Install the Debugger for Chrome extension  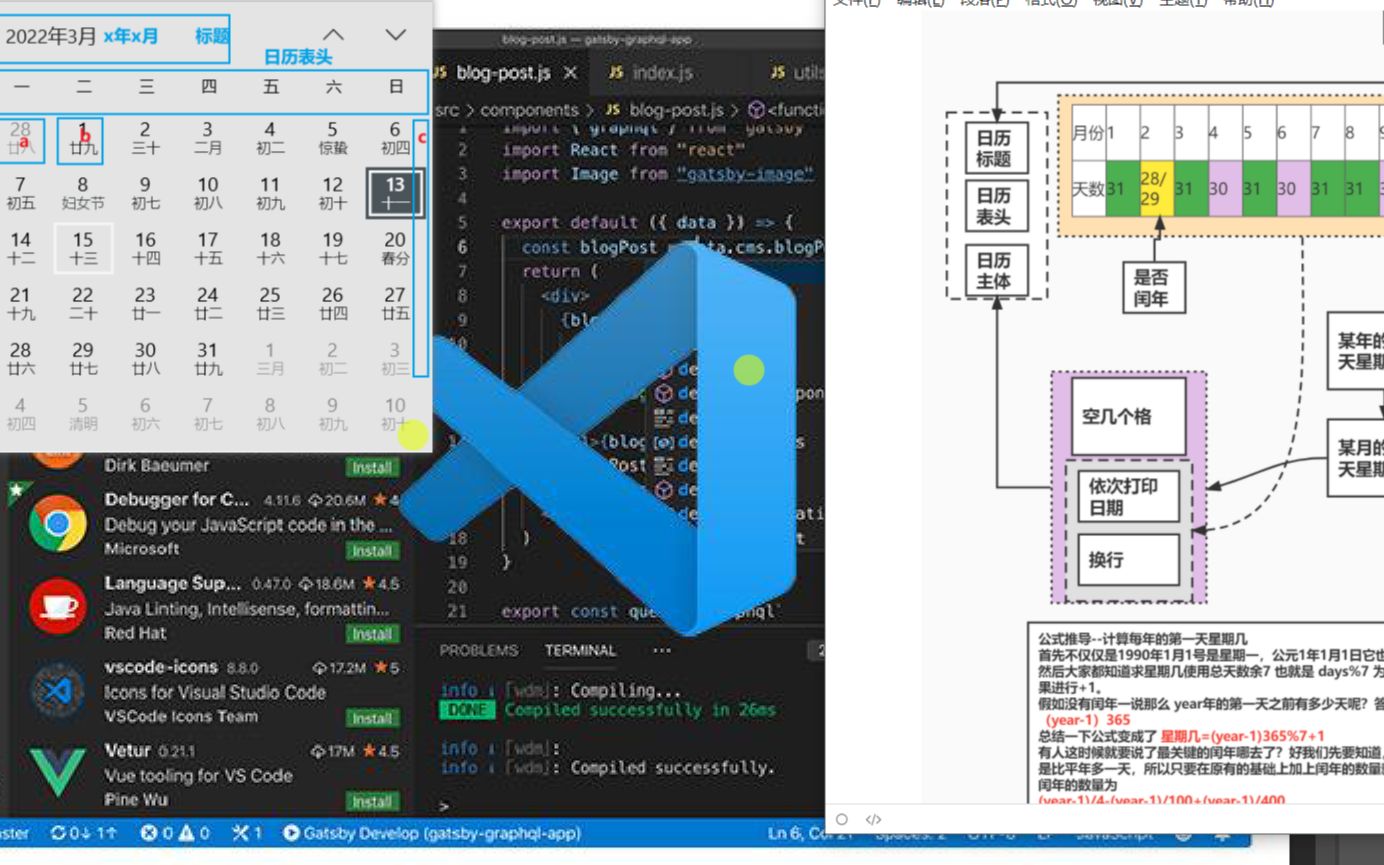[371, 551]
